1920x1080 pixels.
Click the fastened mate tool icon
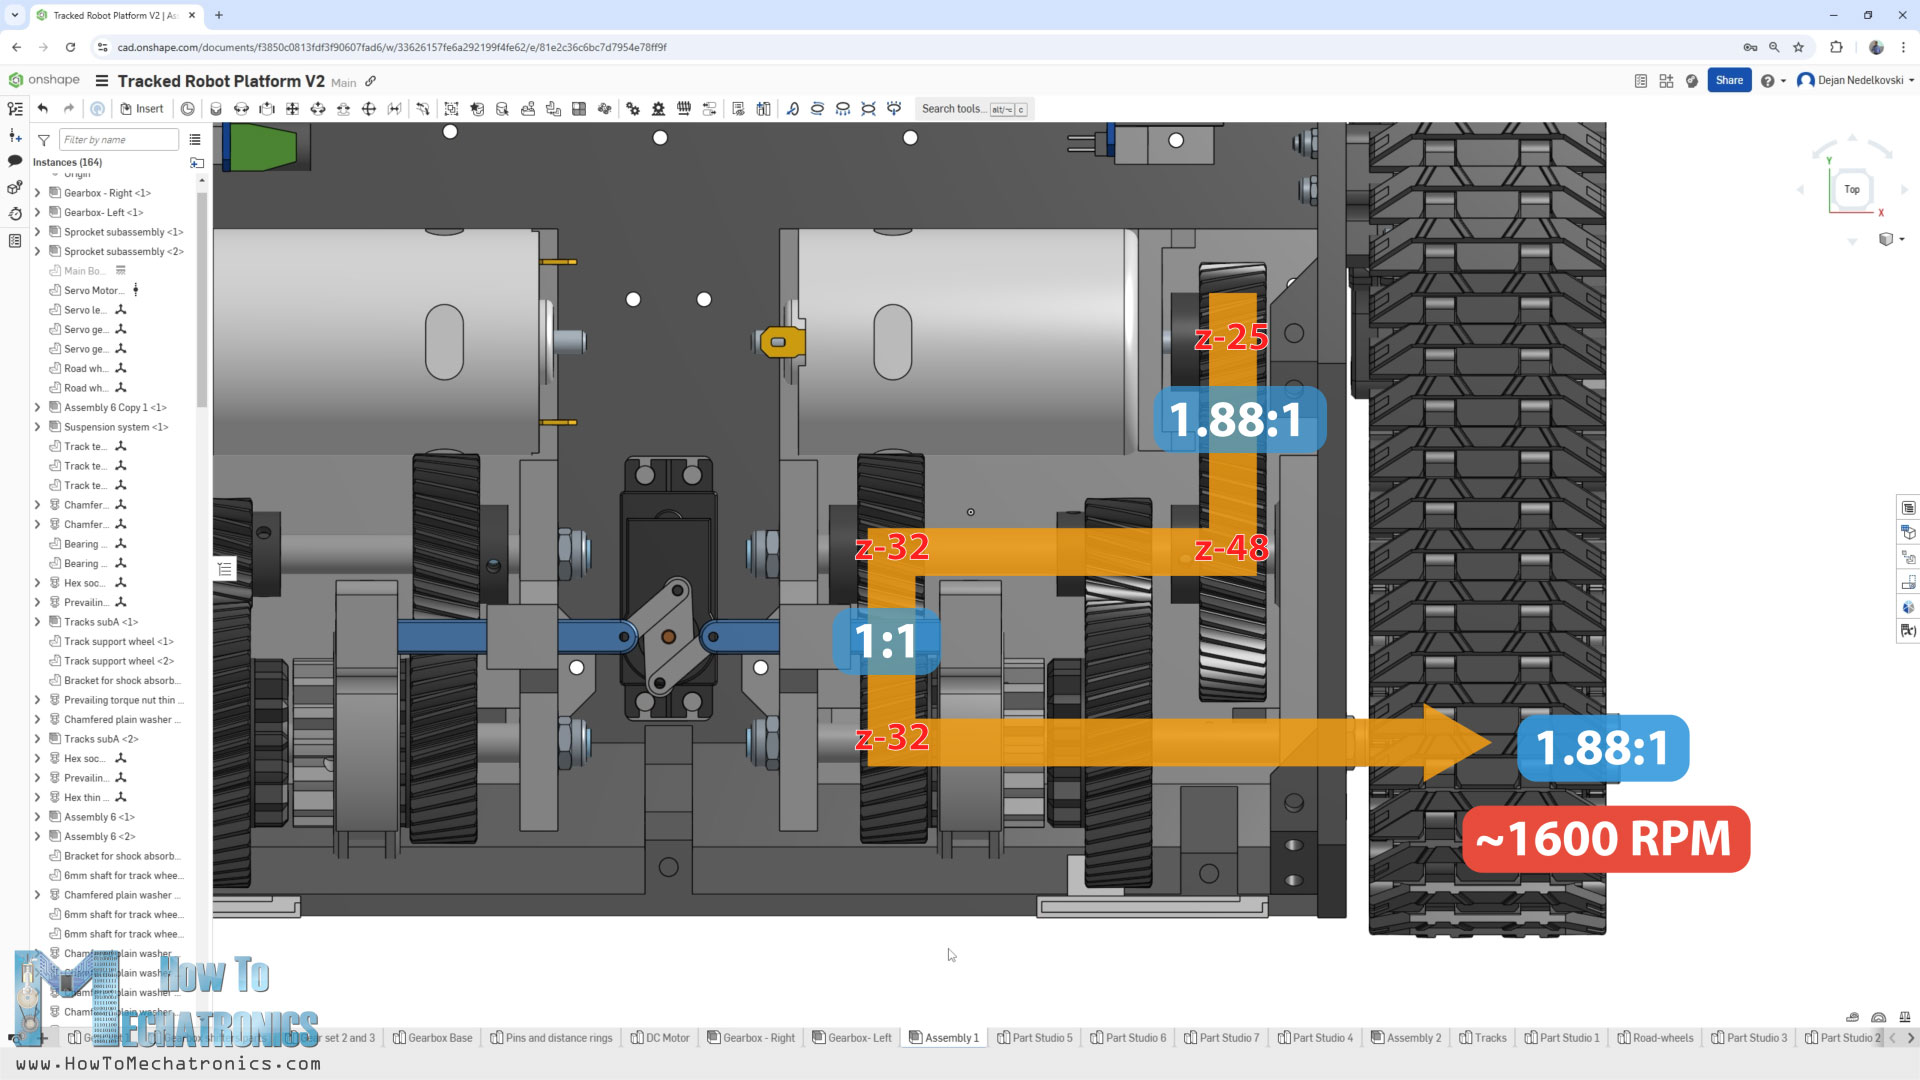(216, 109)
